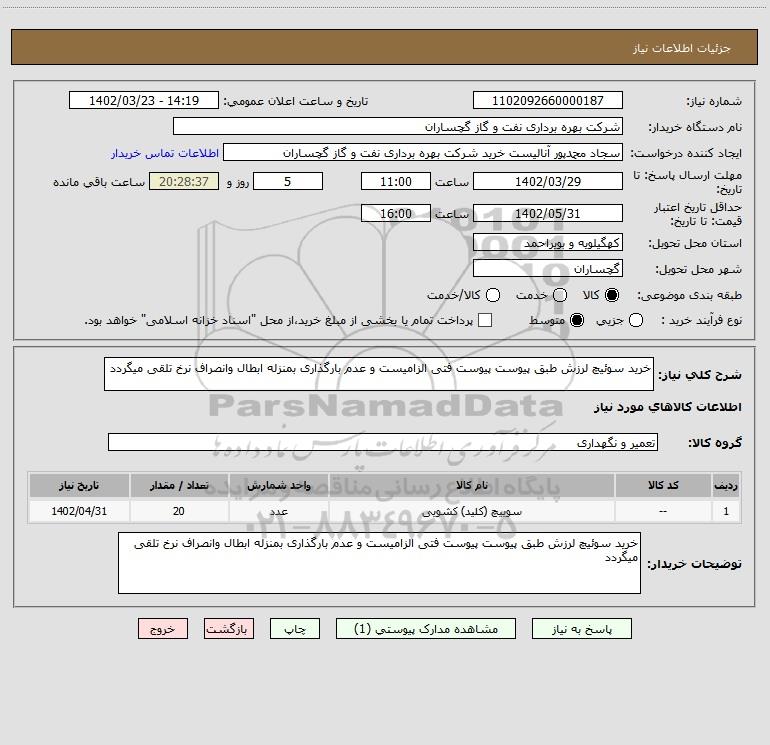Click the announcement date field 1402/03/23 - 14:19
This screenshot has height=745, width=770.
point(144,100)
